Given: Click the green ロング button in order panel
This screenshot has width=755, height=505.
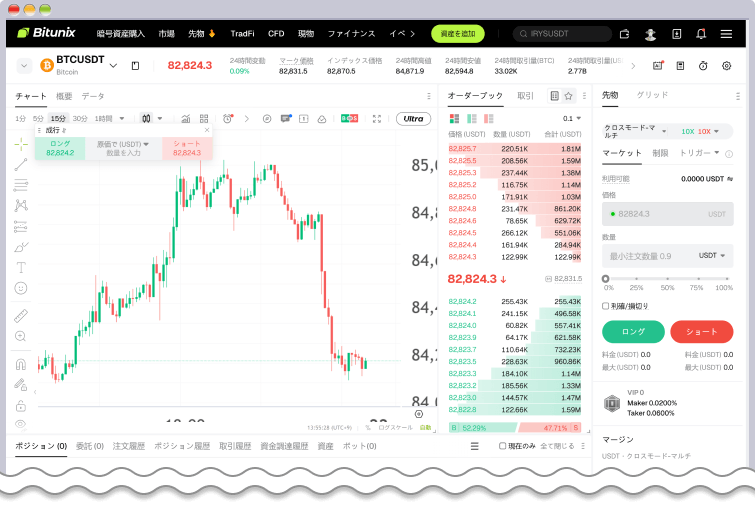Looking at the screenshot, I should (x=633, y=332).
